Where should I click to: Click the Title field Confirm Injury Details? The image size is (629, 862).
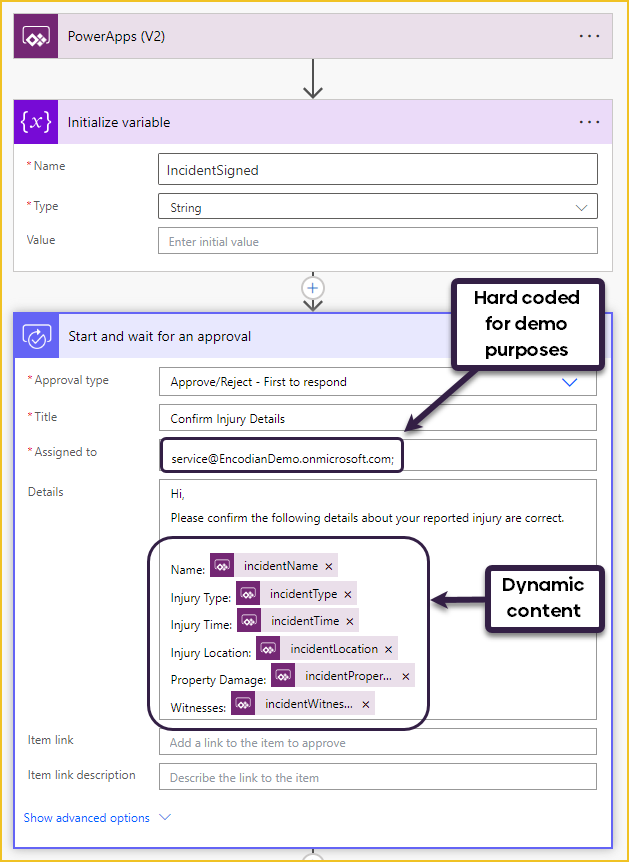tap(378, 418)
